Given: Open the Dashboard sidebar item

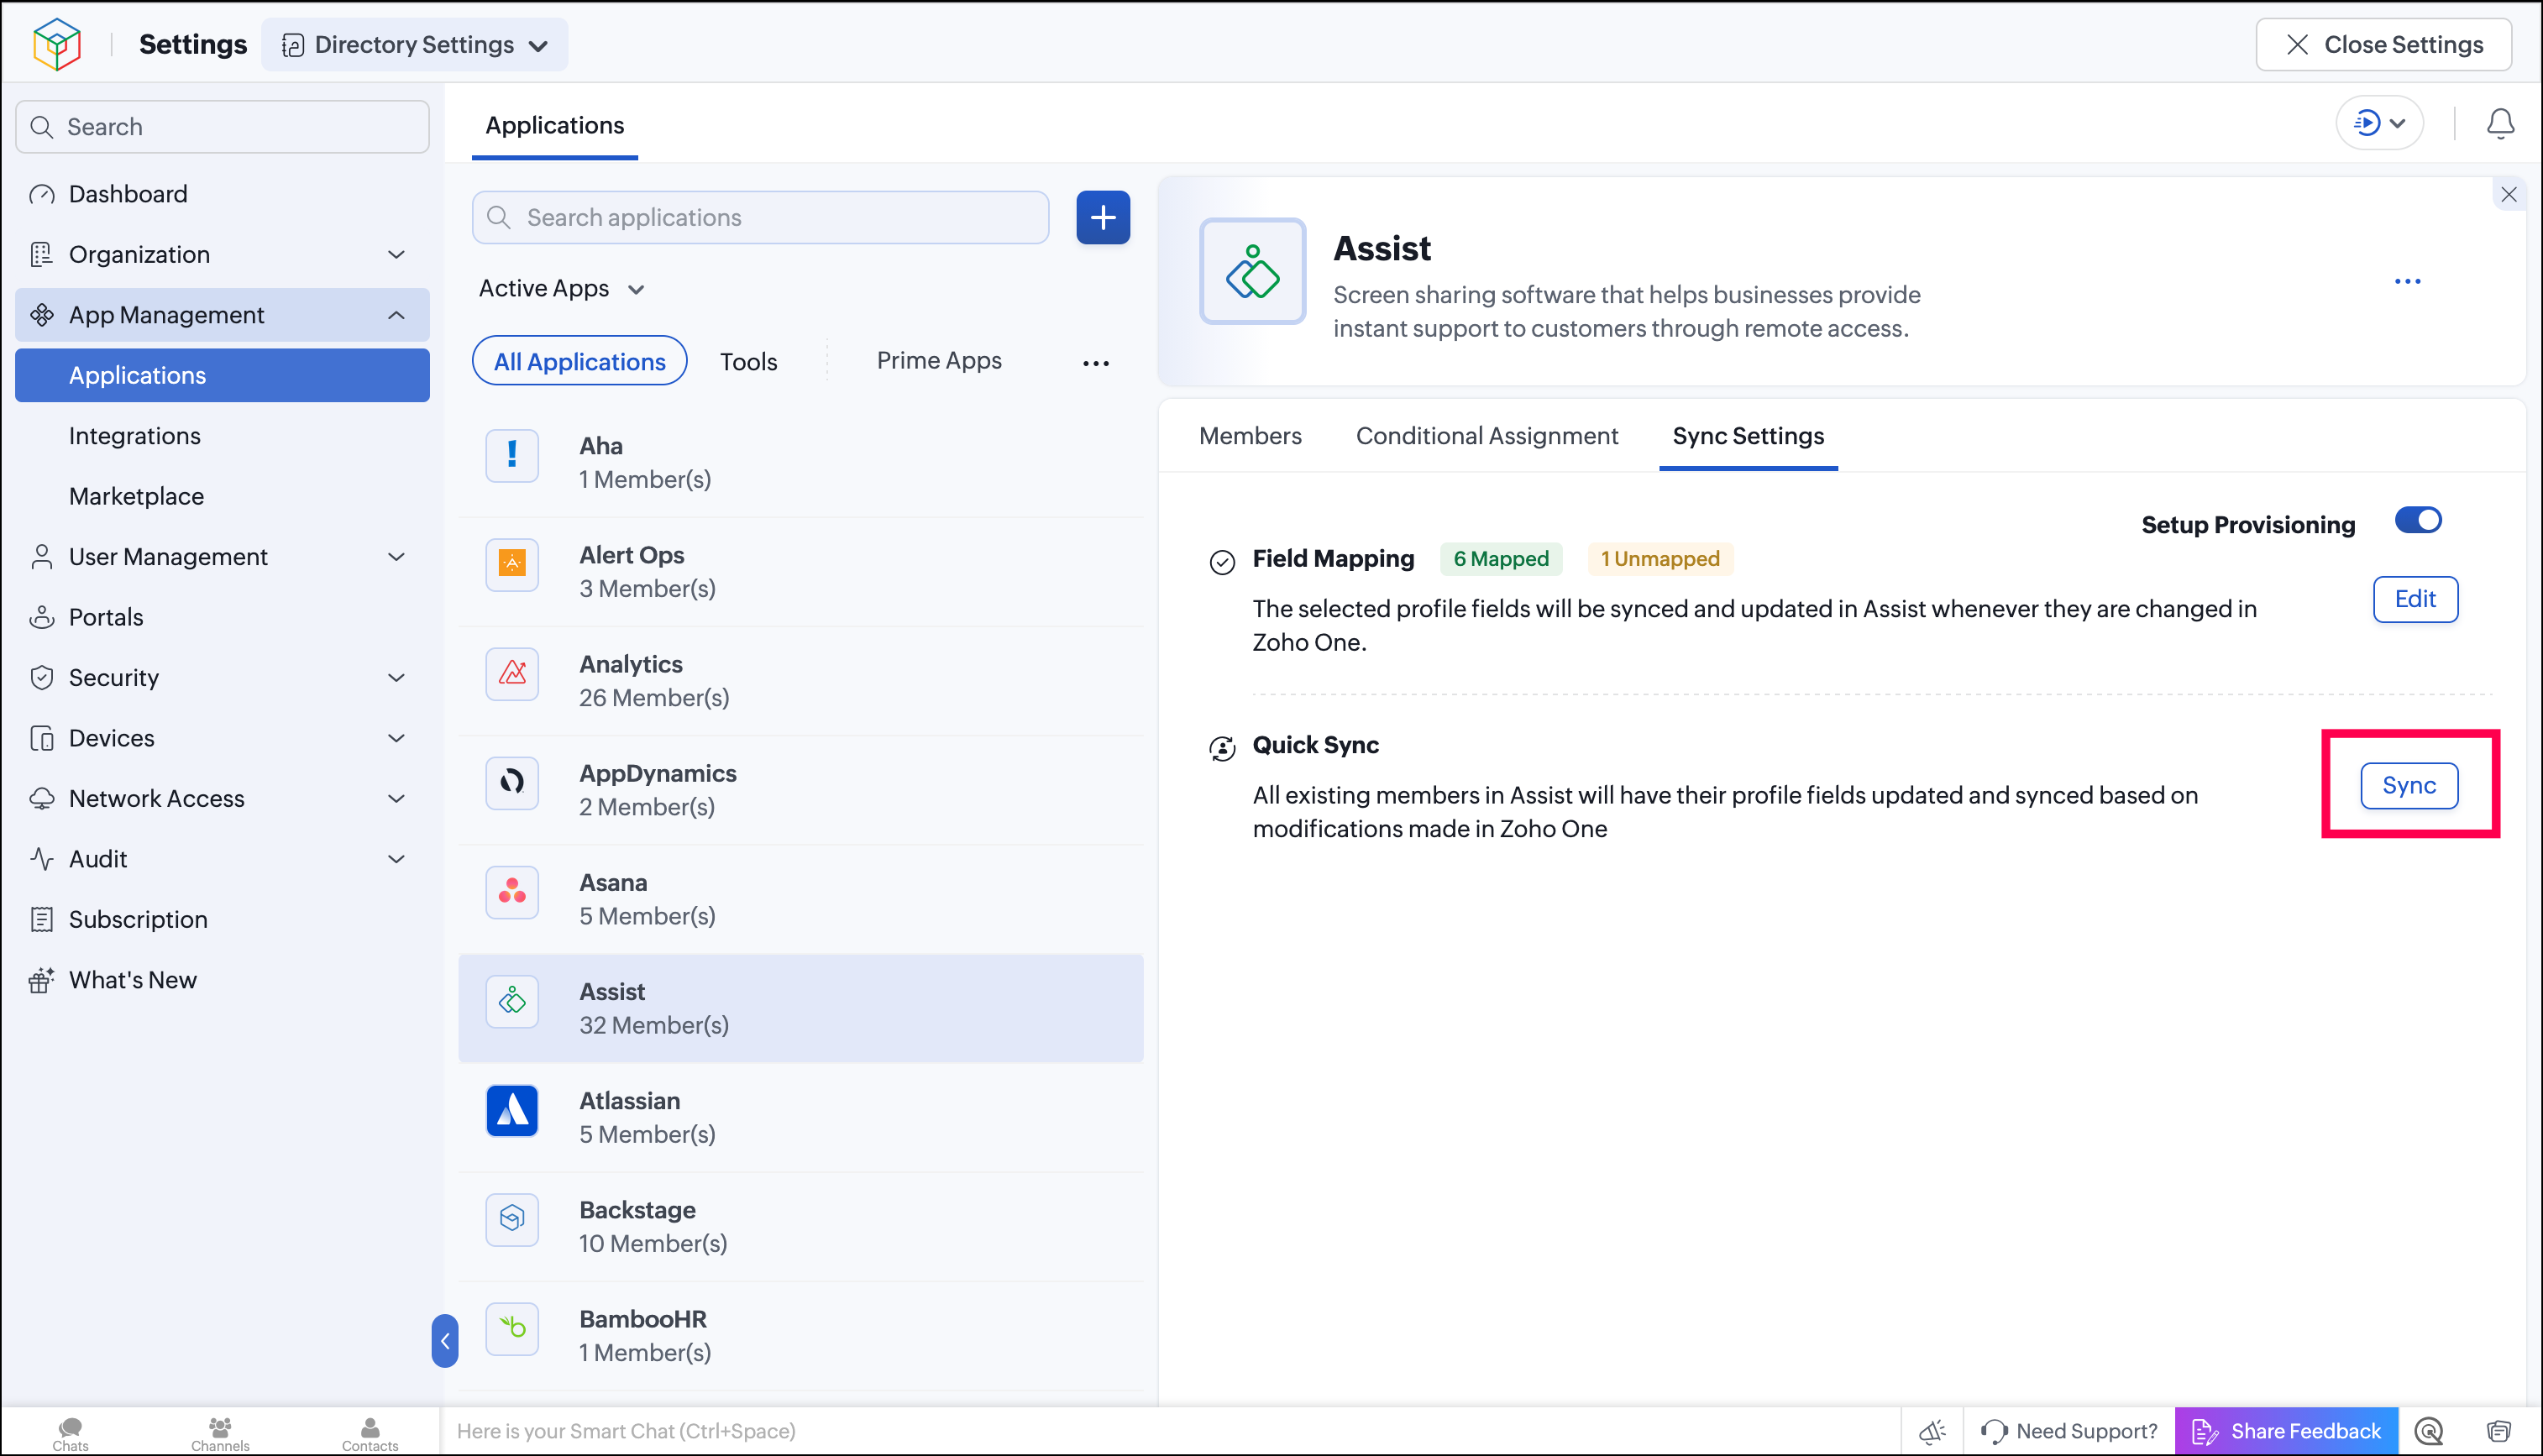Looking at the screenshot, I should 222,194.
